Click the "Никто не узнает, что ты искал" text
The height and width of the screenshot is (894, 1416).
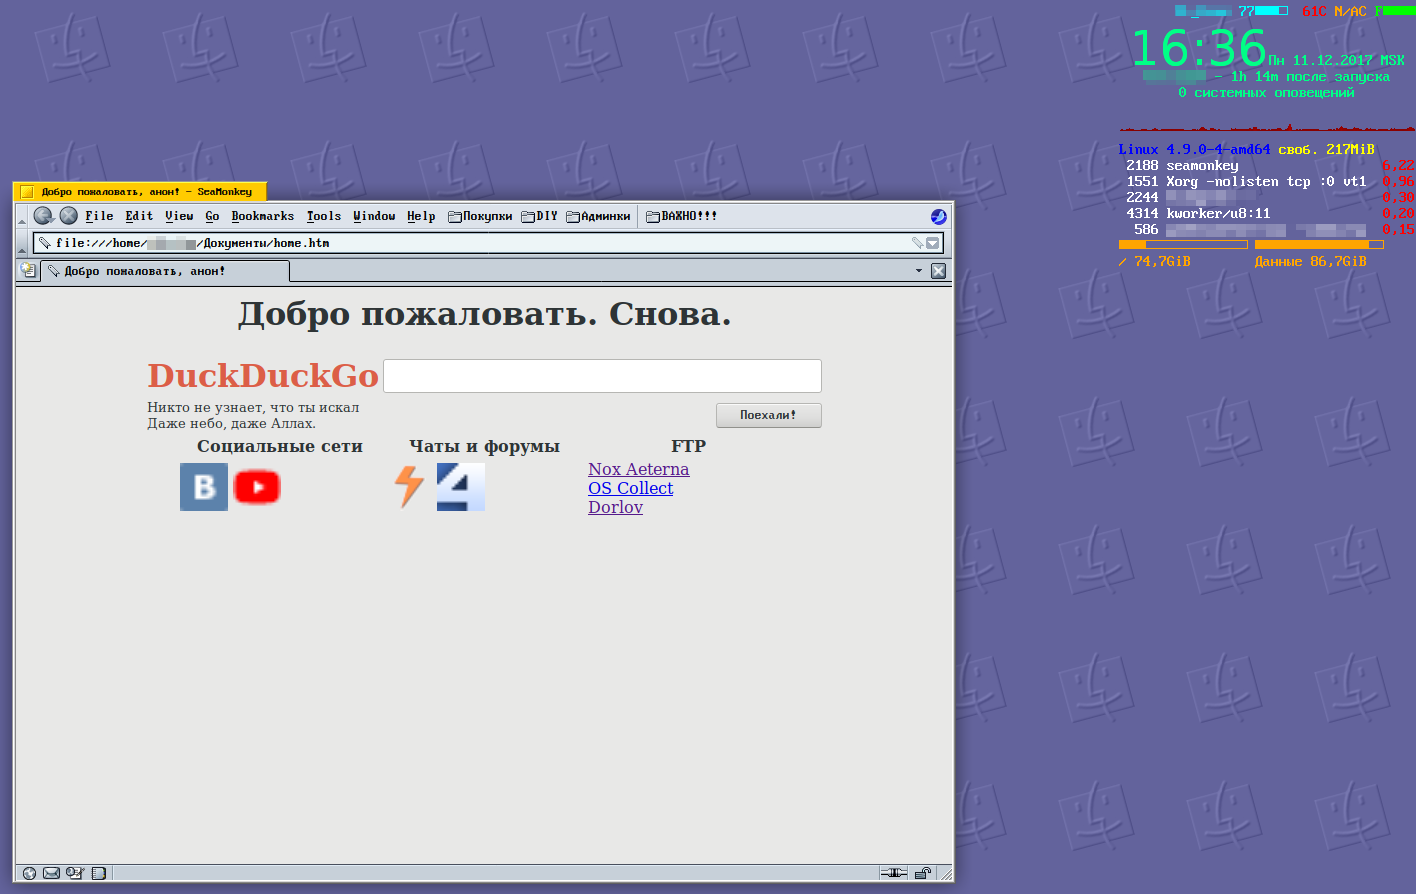click(x=253, y=408)
